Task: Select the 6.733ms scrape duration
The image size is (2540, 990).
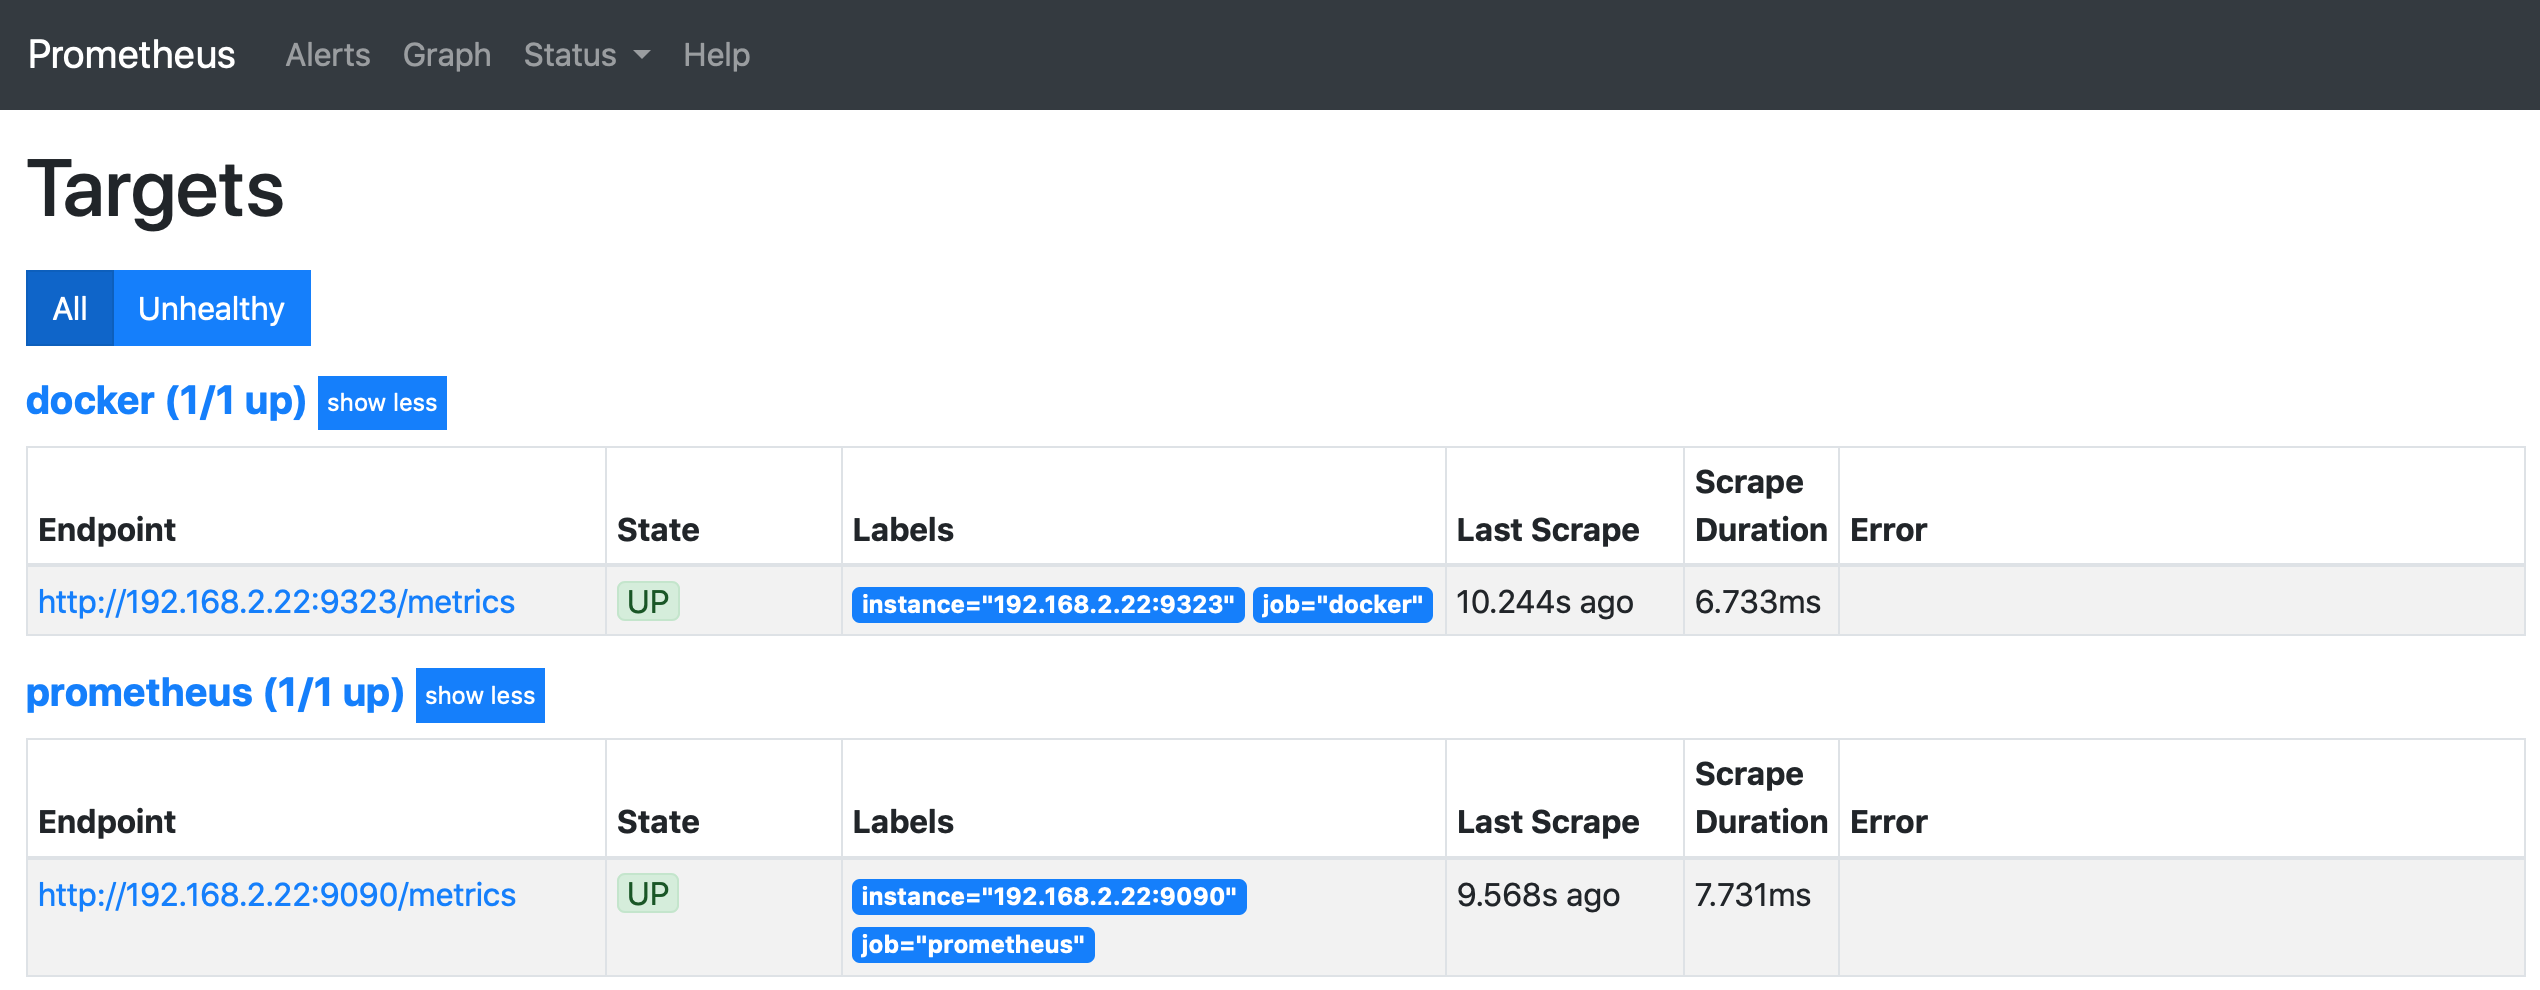Action: (1758, 602)
